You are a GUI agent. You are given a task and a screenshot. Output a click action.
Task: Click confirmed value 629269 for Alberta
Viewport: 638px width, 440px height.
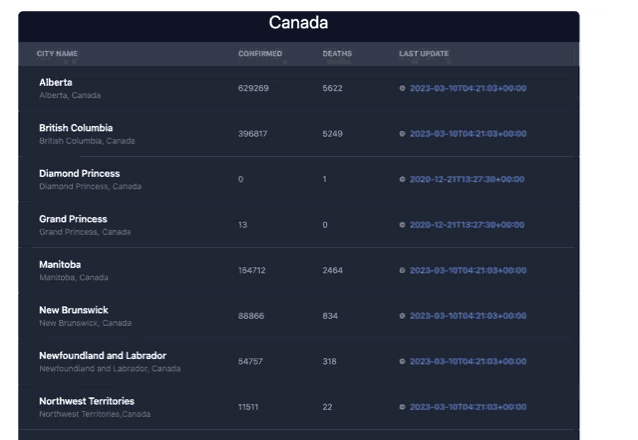coord(253,88)
